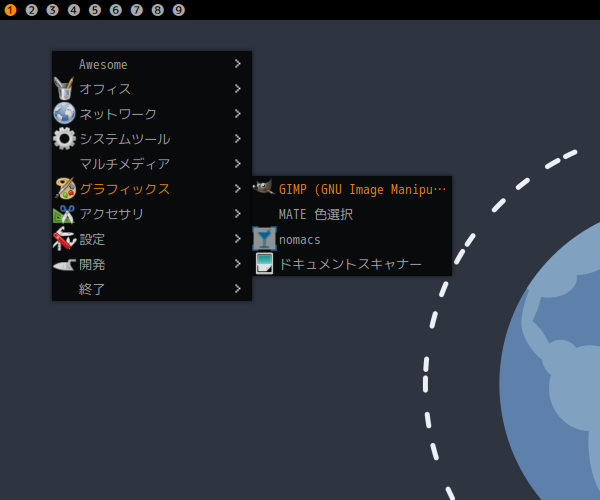The width and height of the screenshot is (600, 500).
Task: Switch to workspace tag 5
Action: pos(95,10)
